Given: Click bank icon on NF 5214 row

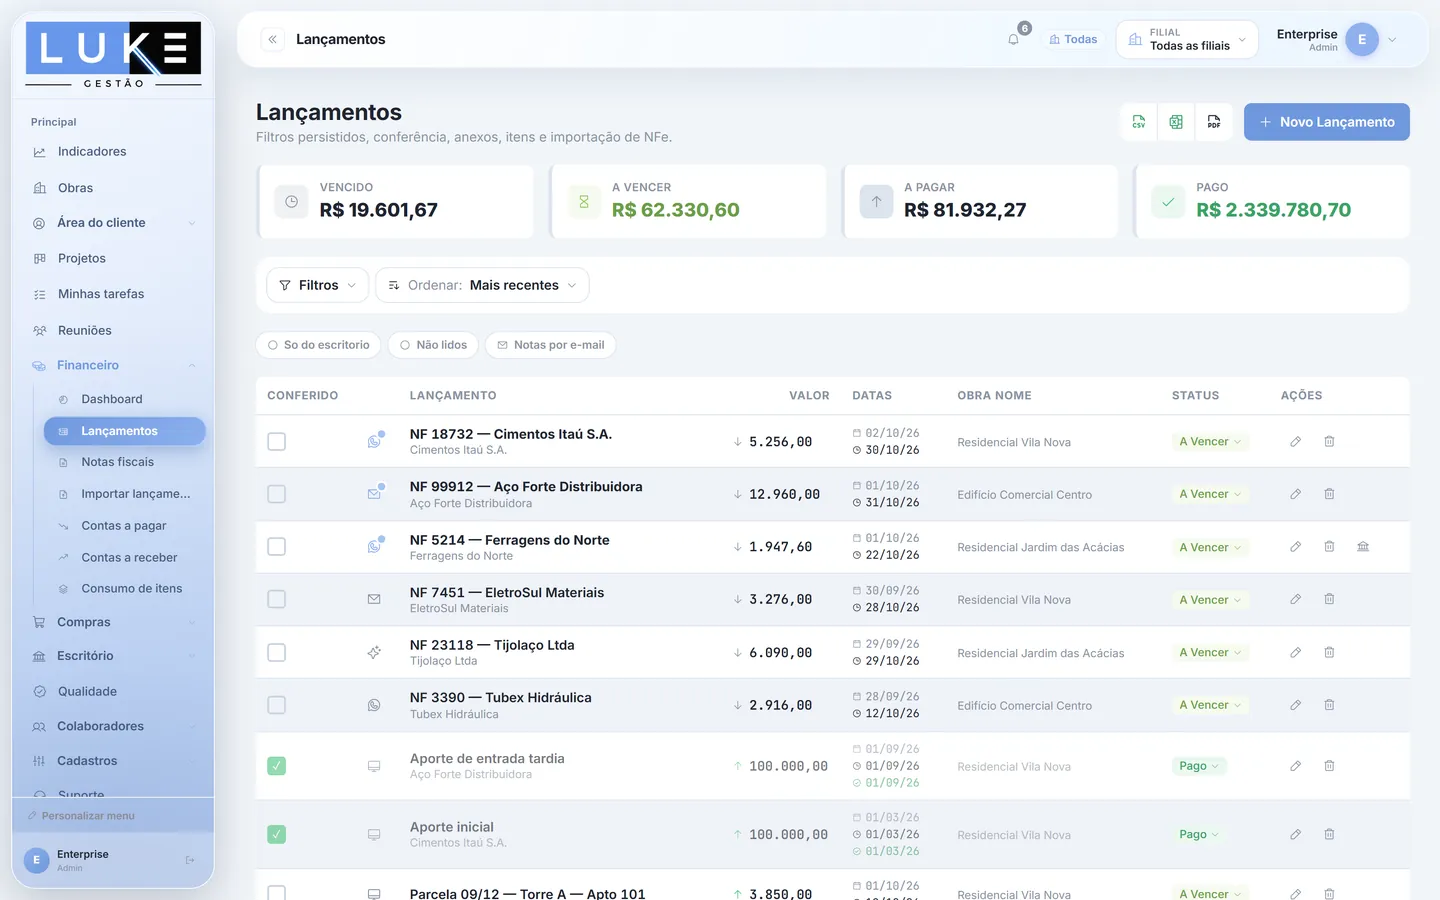Looking at the screenshot, I should pos(1363,547).
